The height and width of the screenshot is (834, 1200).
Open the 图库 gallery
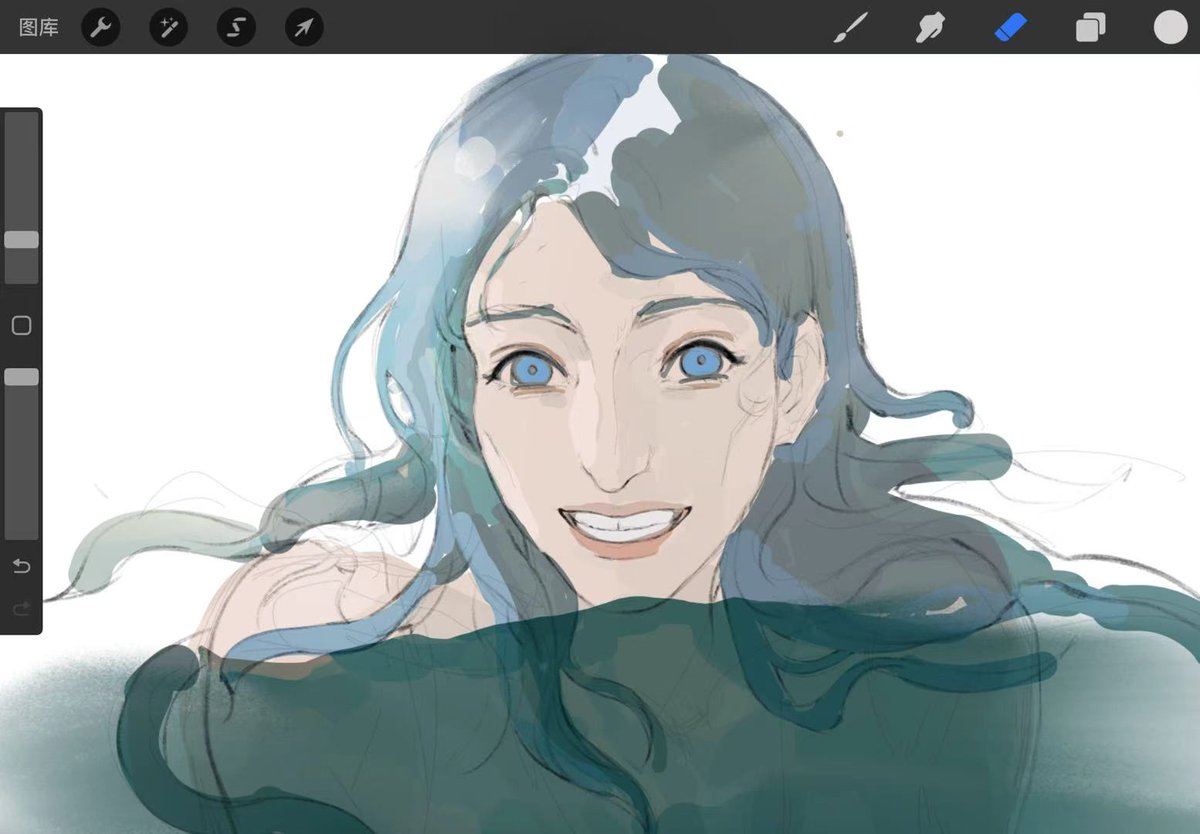click(39, 27)
